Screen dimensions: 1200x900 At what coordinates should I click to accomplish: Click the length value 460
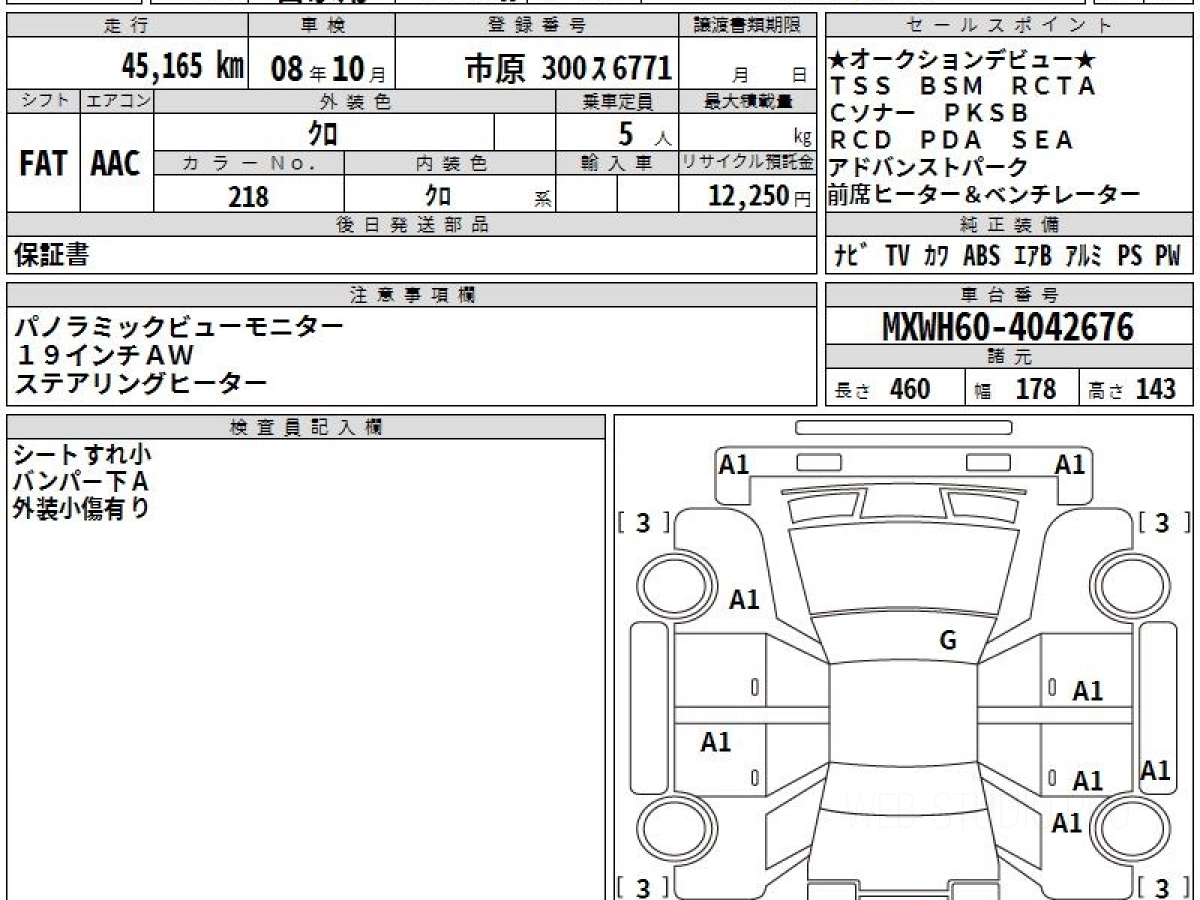pyautogui.click(x=909, y=389)
